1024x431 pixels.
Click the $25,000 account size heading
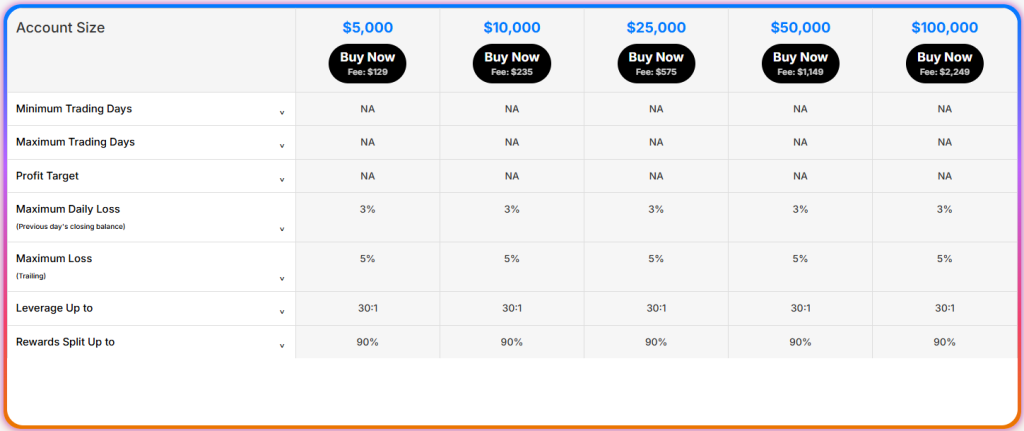656,28
